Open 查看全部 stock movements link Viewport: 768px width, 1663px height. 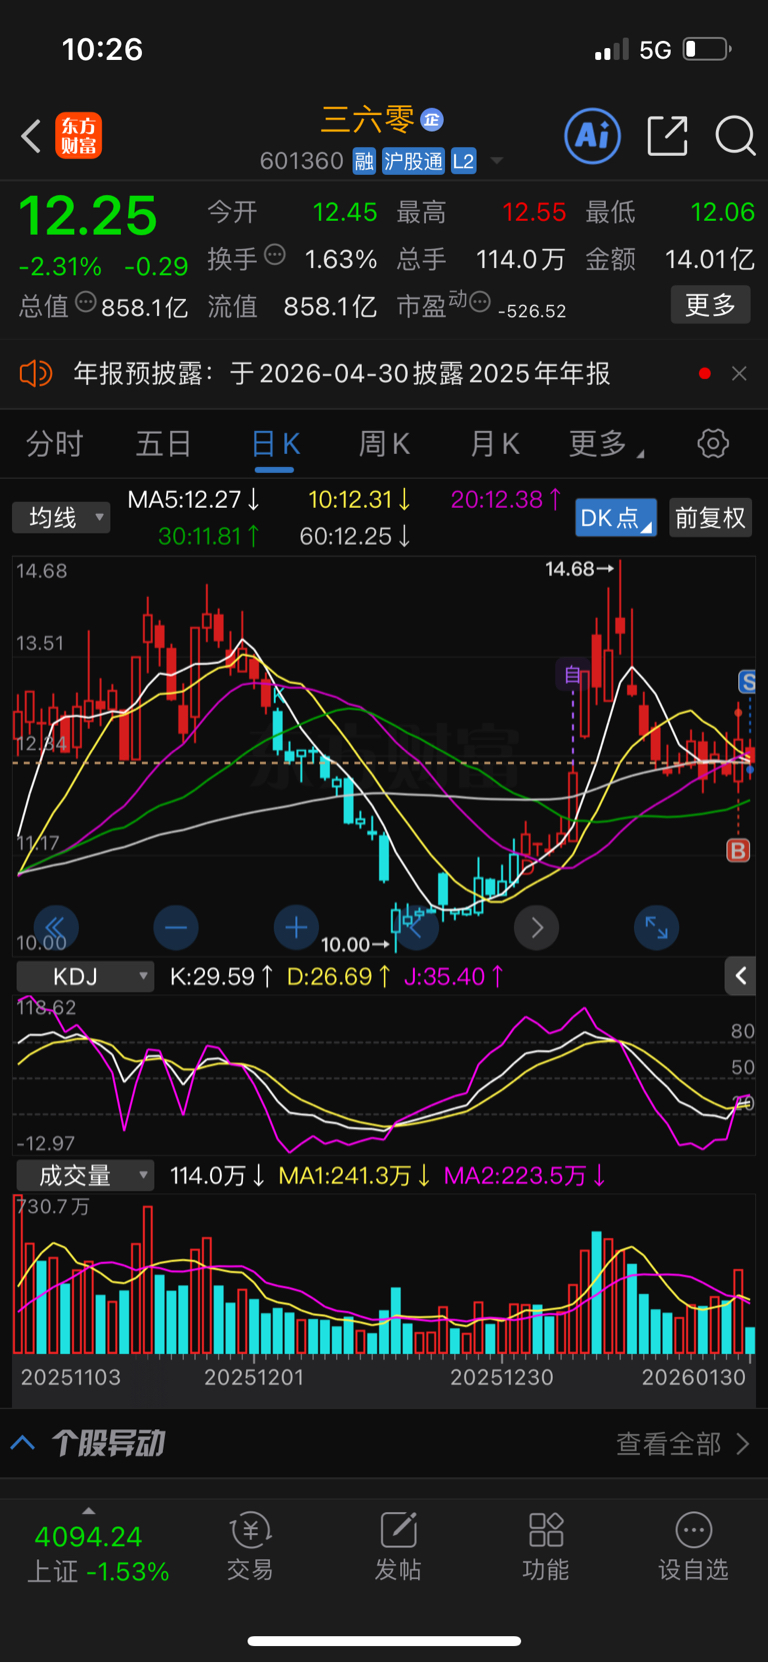click(682, 1443)
